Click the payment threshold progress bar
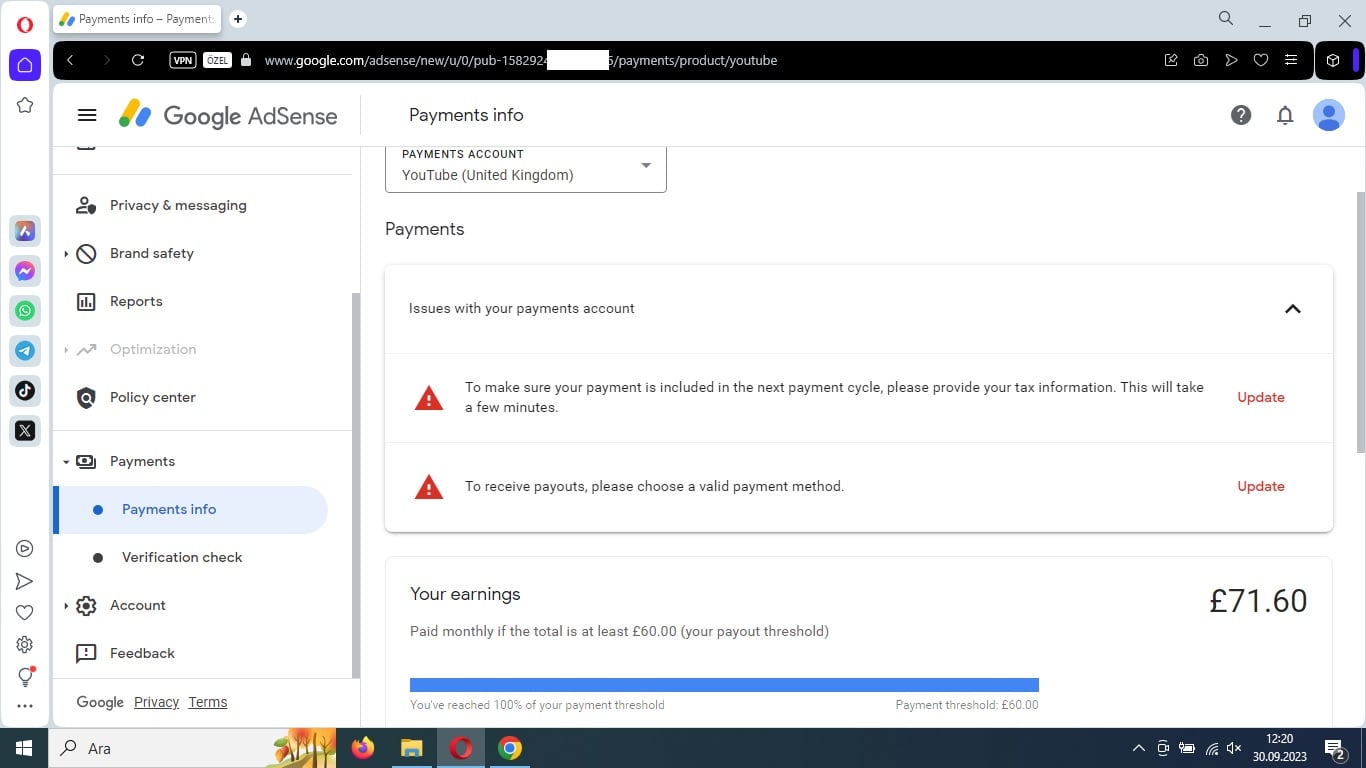The image size is (1366, 768). coord(724,685)
